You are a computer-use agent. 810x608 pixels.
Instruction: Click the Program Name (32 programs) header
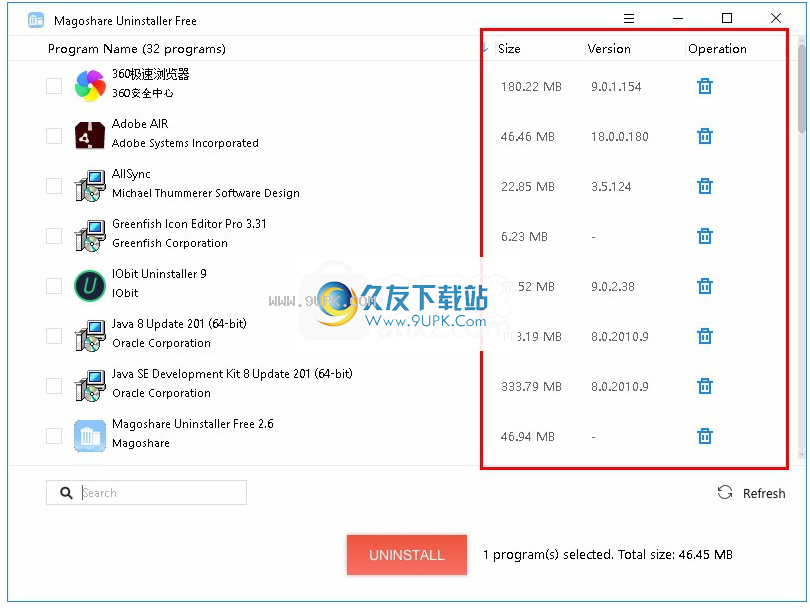tap(136, 49)
